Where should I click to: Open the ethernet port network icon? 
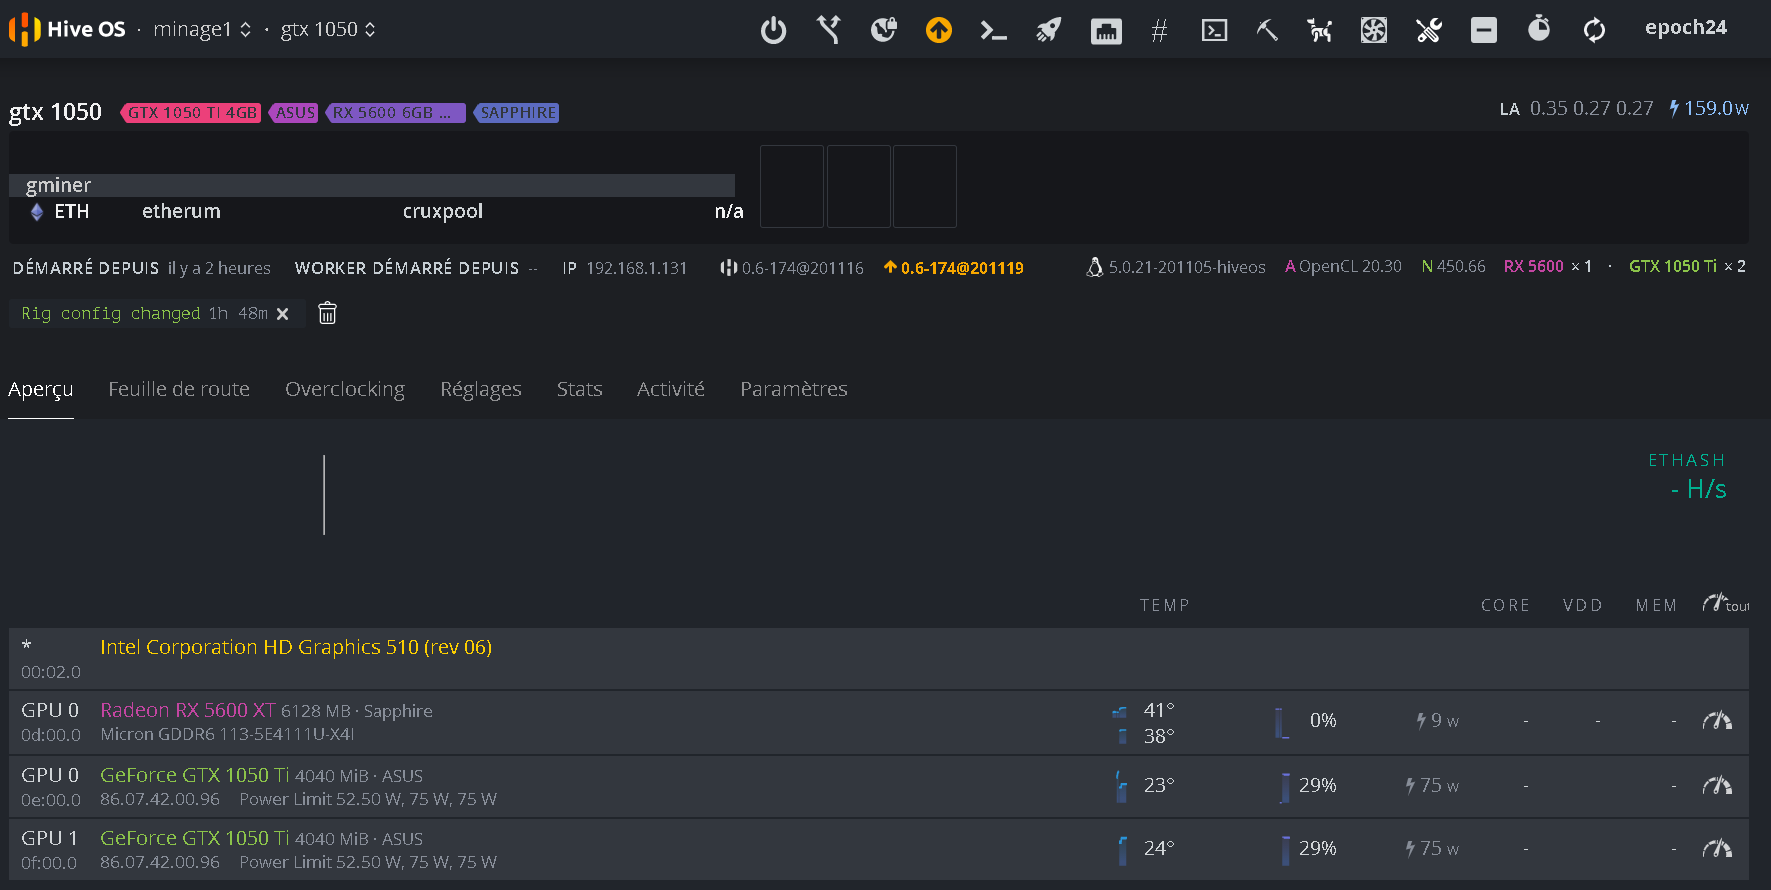tap(1106, 30)
